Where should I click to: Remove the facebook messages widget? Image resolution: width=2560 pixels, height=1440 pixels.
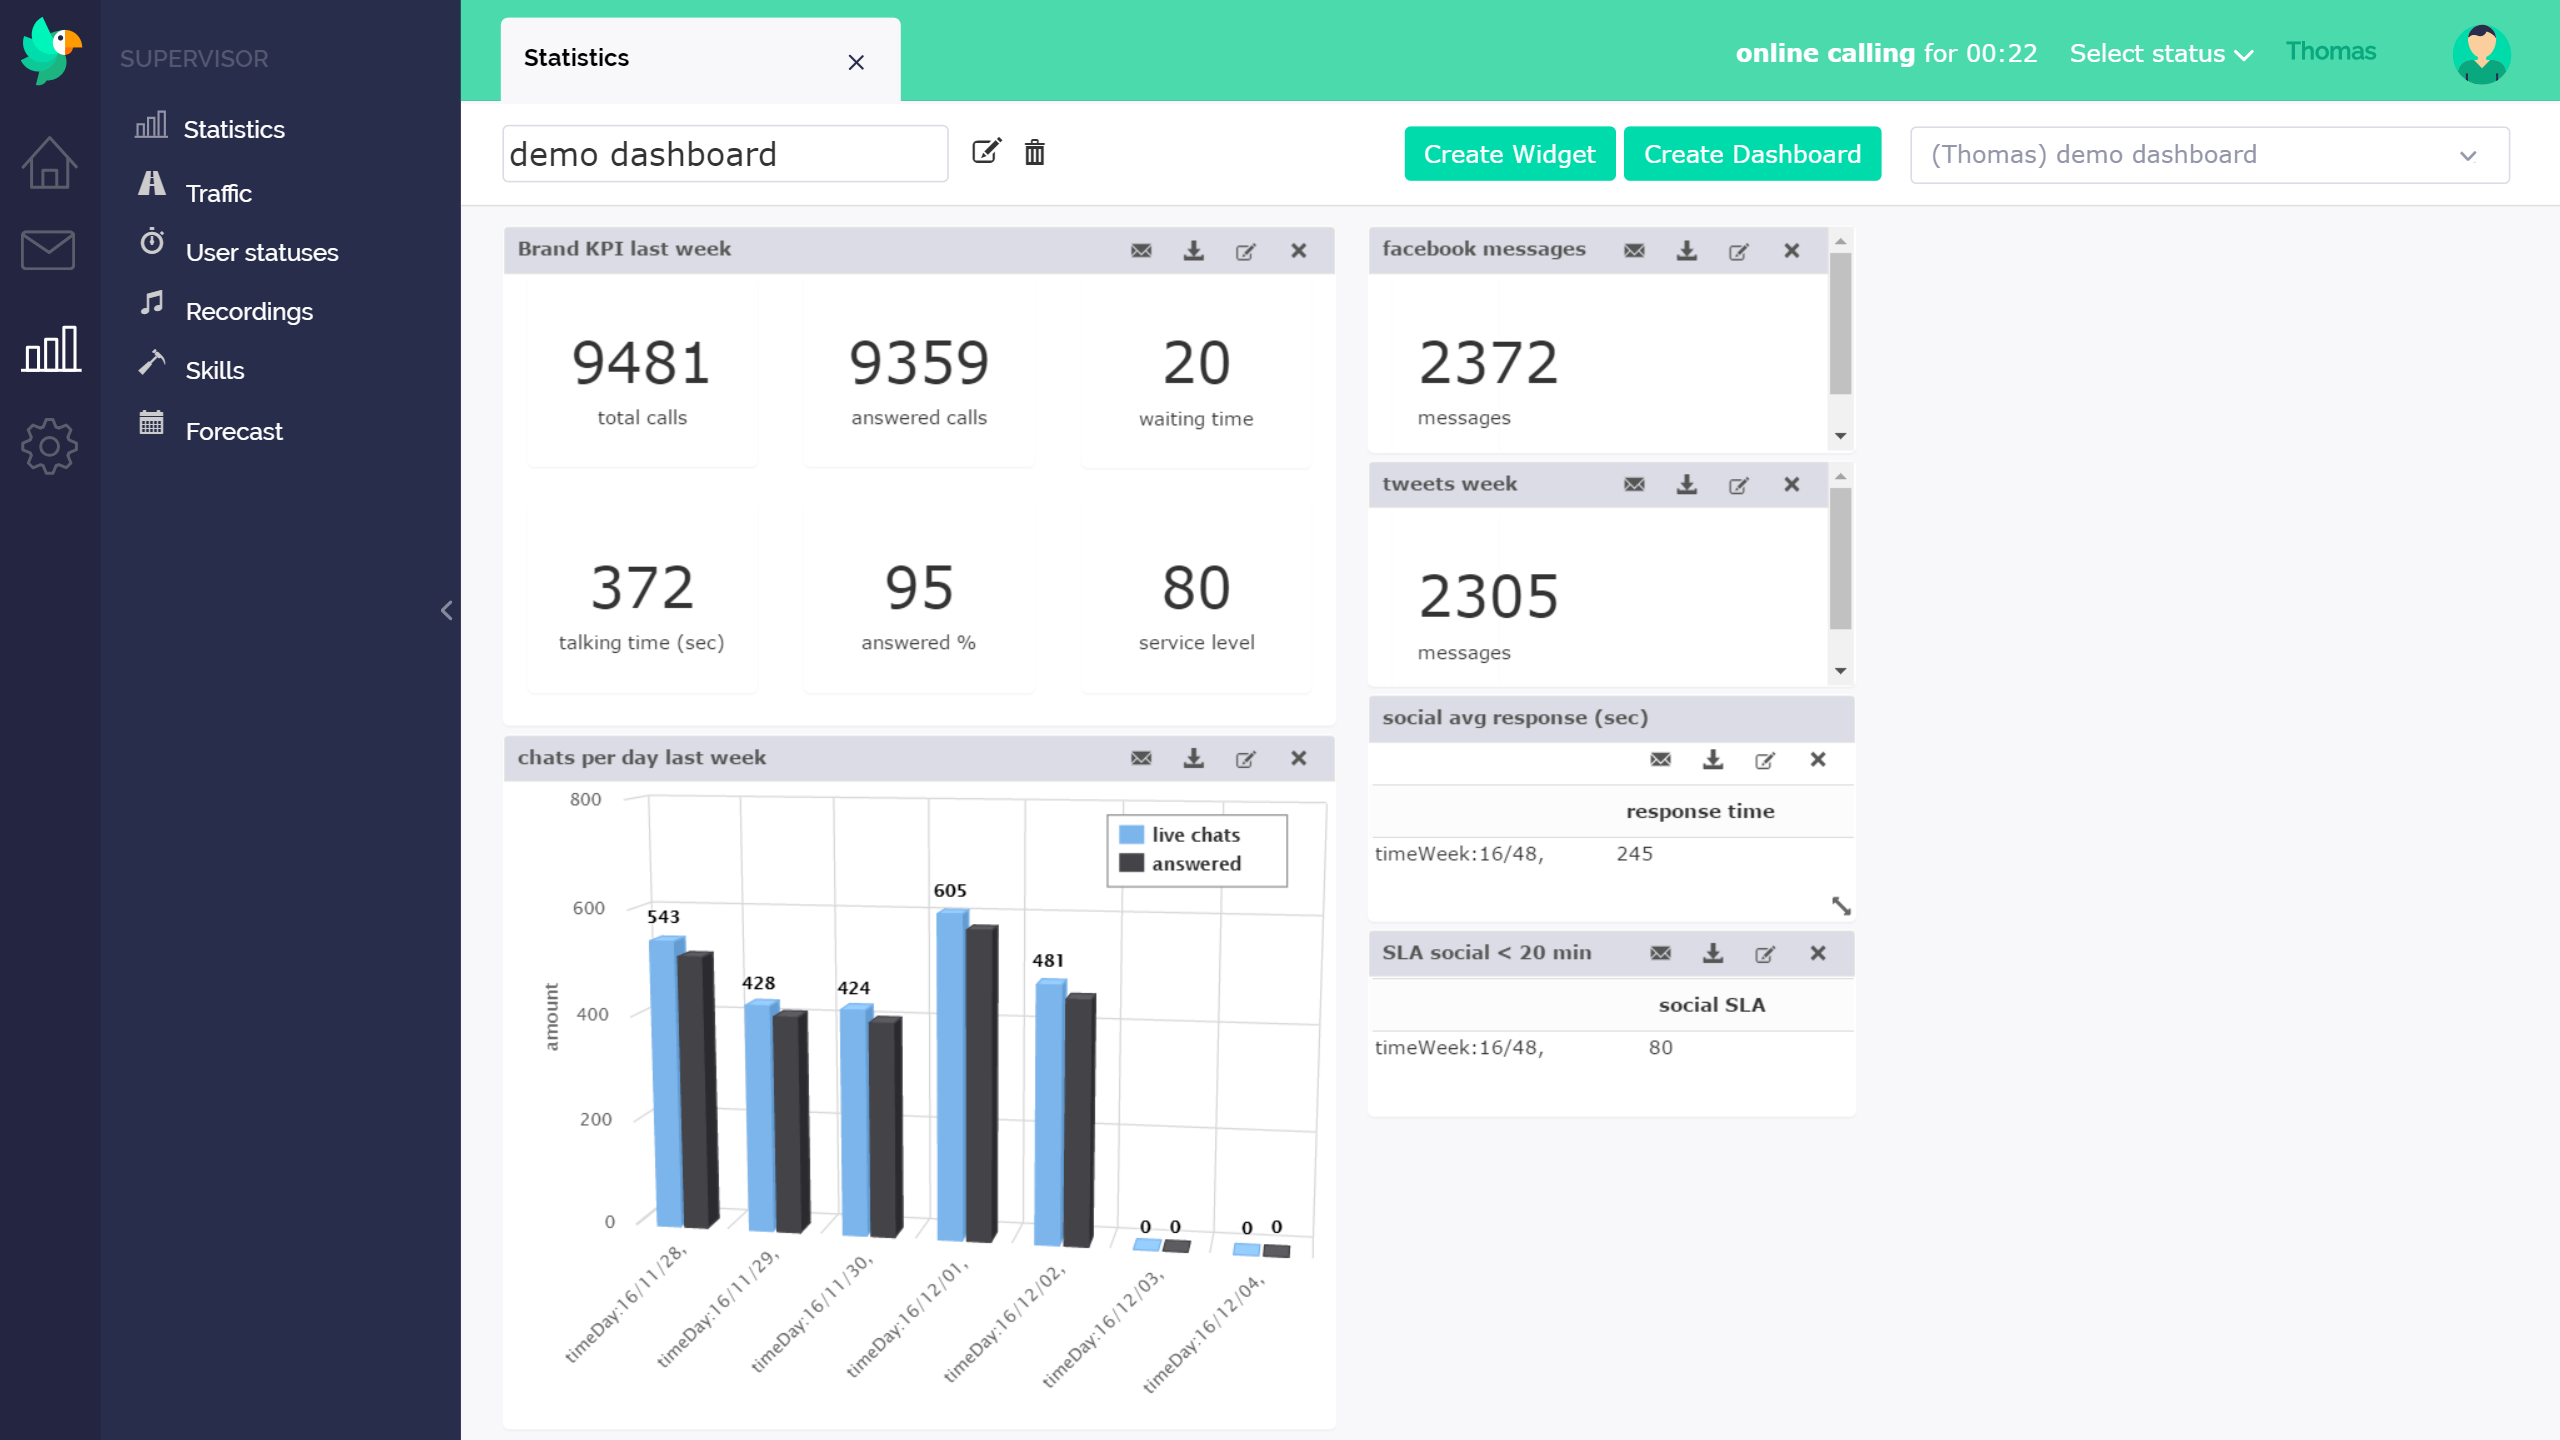pos(1791,250)
